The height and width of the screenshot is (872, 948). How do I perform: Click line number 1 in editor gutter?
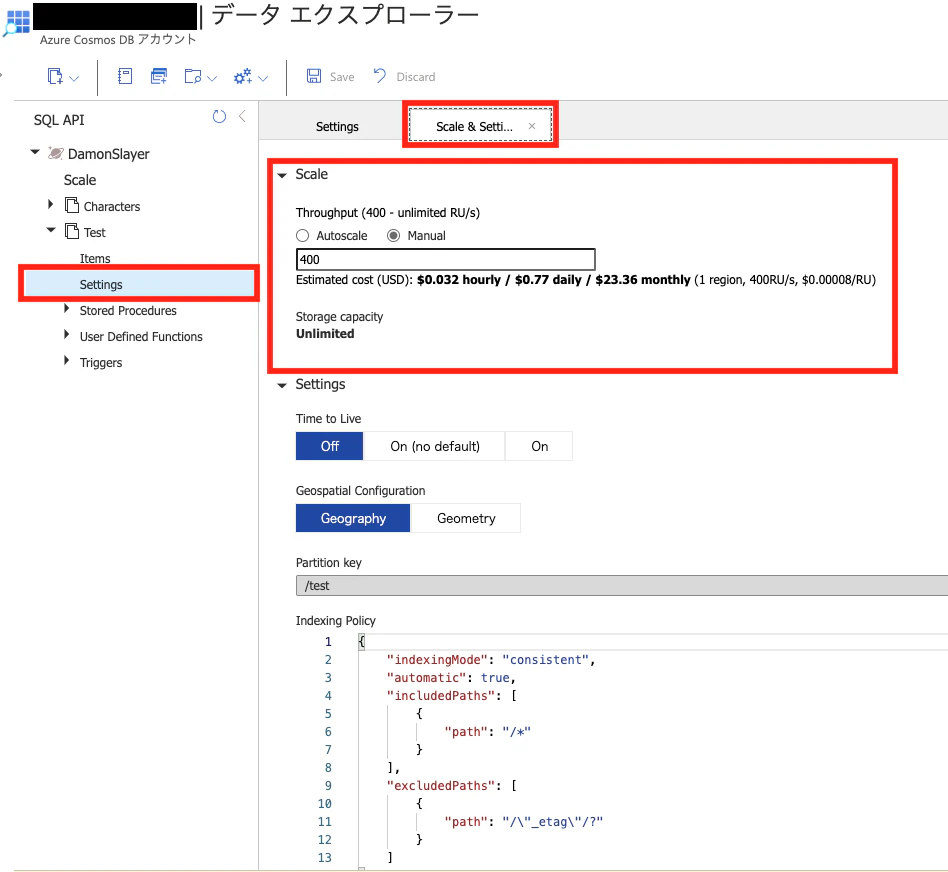click(328, 642)
